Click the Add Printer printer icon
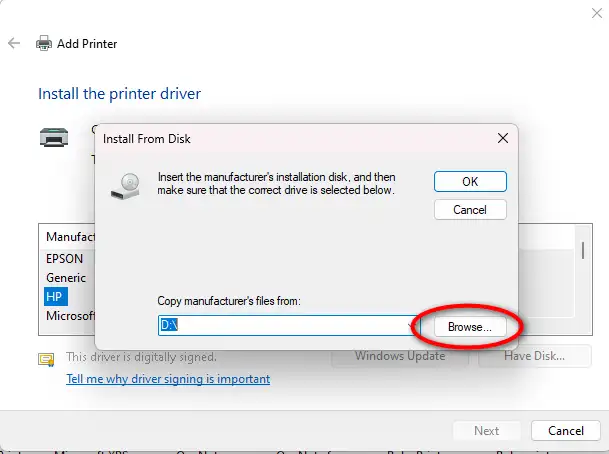Image resolution: width=609 pixels, height=454 pixels. tap(44, 43)
